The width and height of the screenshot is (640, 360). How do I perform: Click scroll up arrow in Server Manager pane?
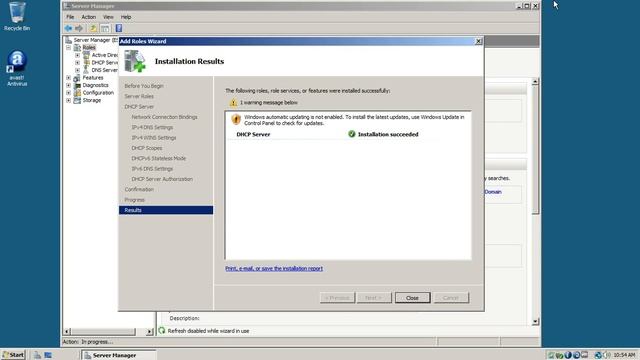[535, 82]
